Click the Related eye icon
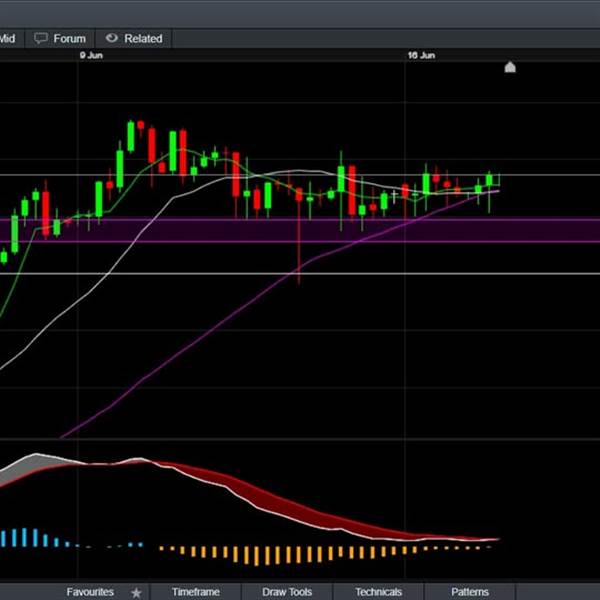Image resolution: width=600 pixels, height=600 pixels. point(111,38)
